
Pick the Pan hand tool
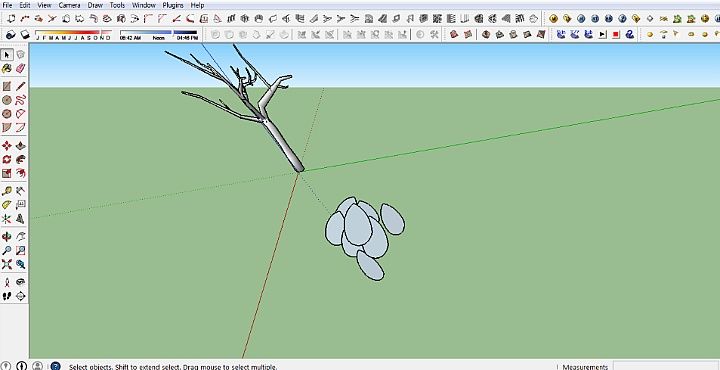click(x=21, y=237)
